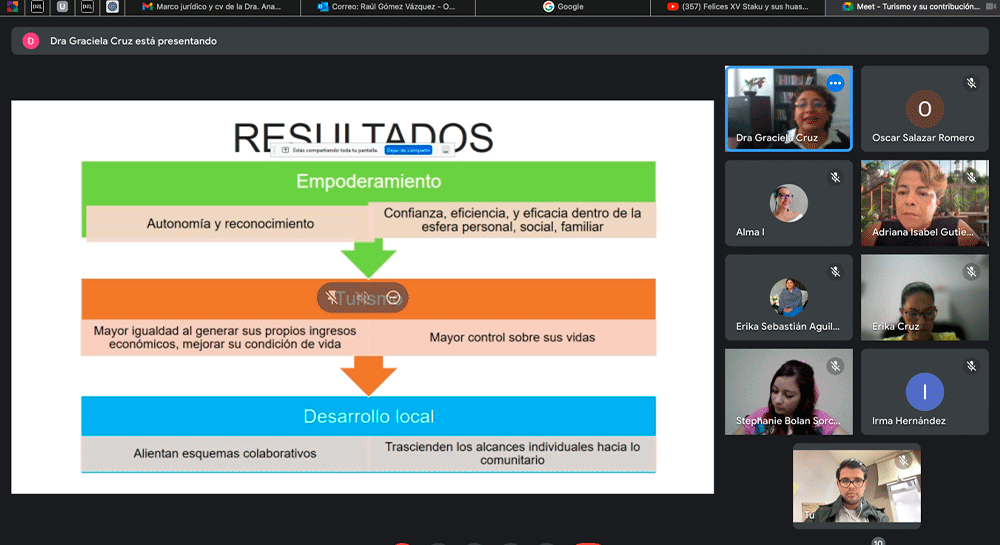Click Stephanie Bolan's muted microphone icon
Screen dimensions: 1000x545
point(835,367)
